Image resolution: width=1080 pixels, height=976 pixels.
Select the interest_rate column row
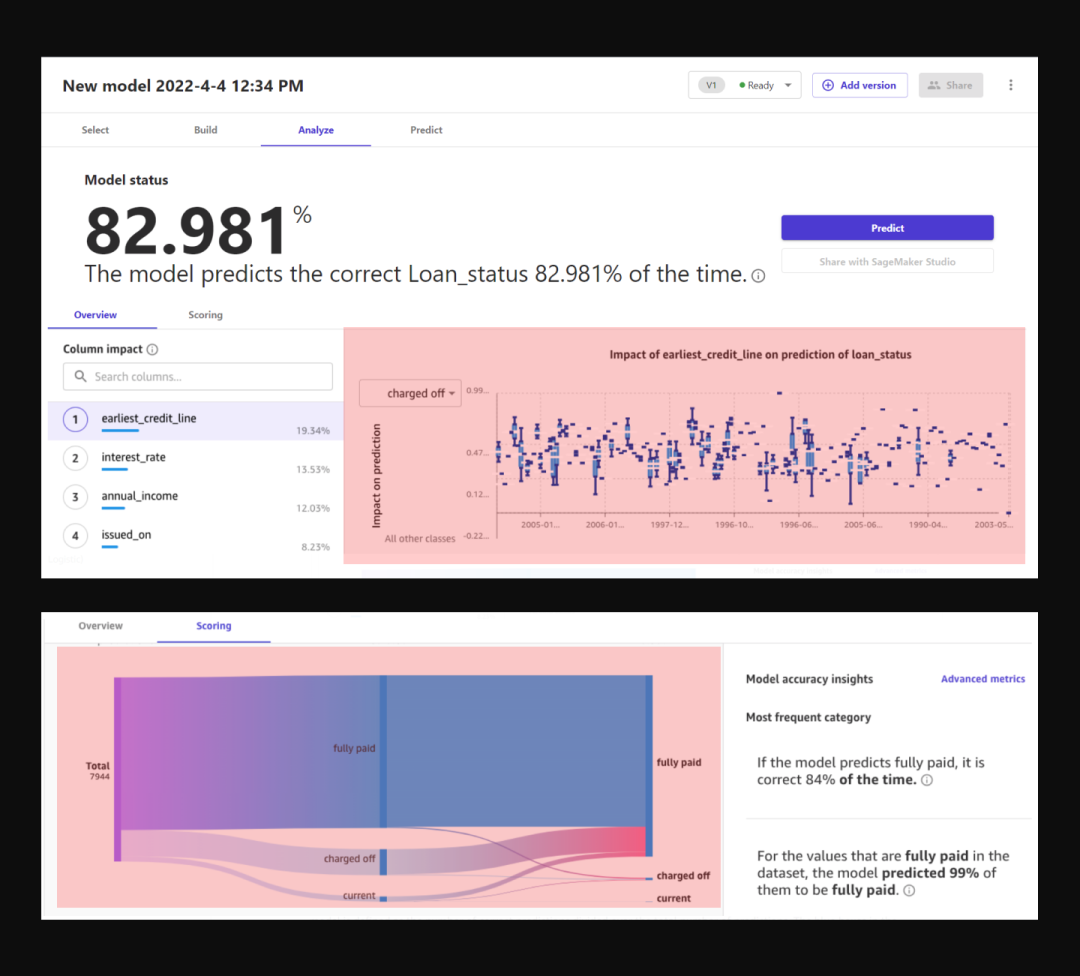tap(196, 460)
